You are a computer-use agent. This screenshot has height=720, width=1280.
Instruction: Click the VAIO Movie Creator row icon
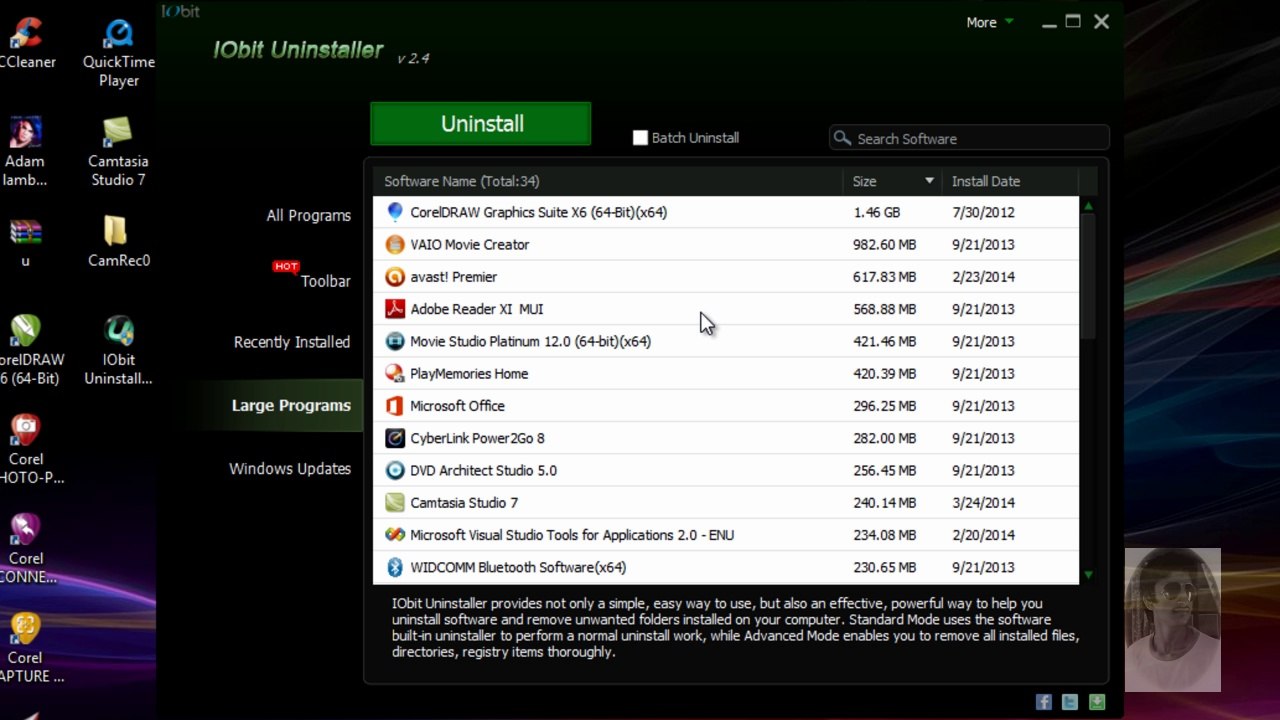point(395,244)
